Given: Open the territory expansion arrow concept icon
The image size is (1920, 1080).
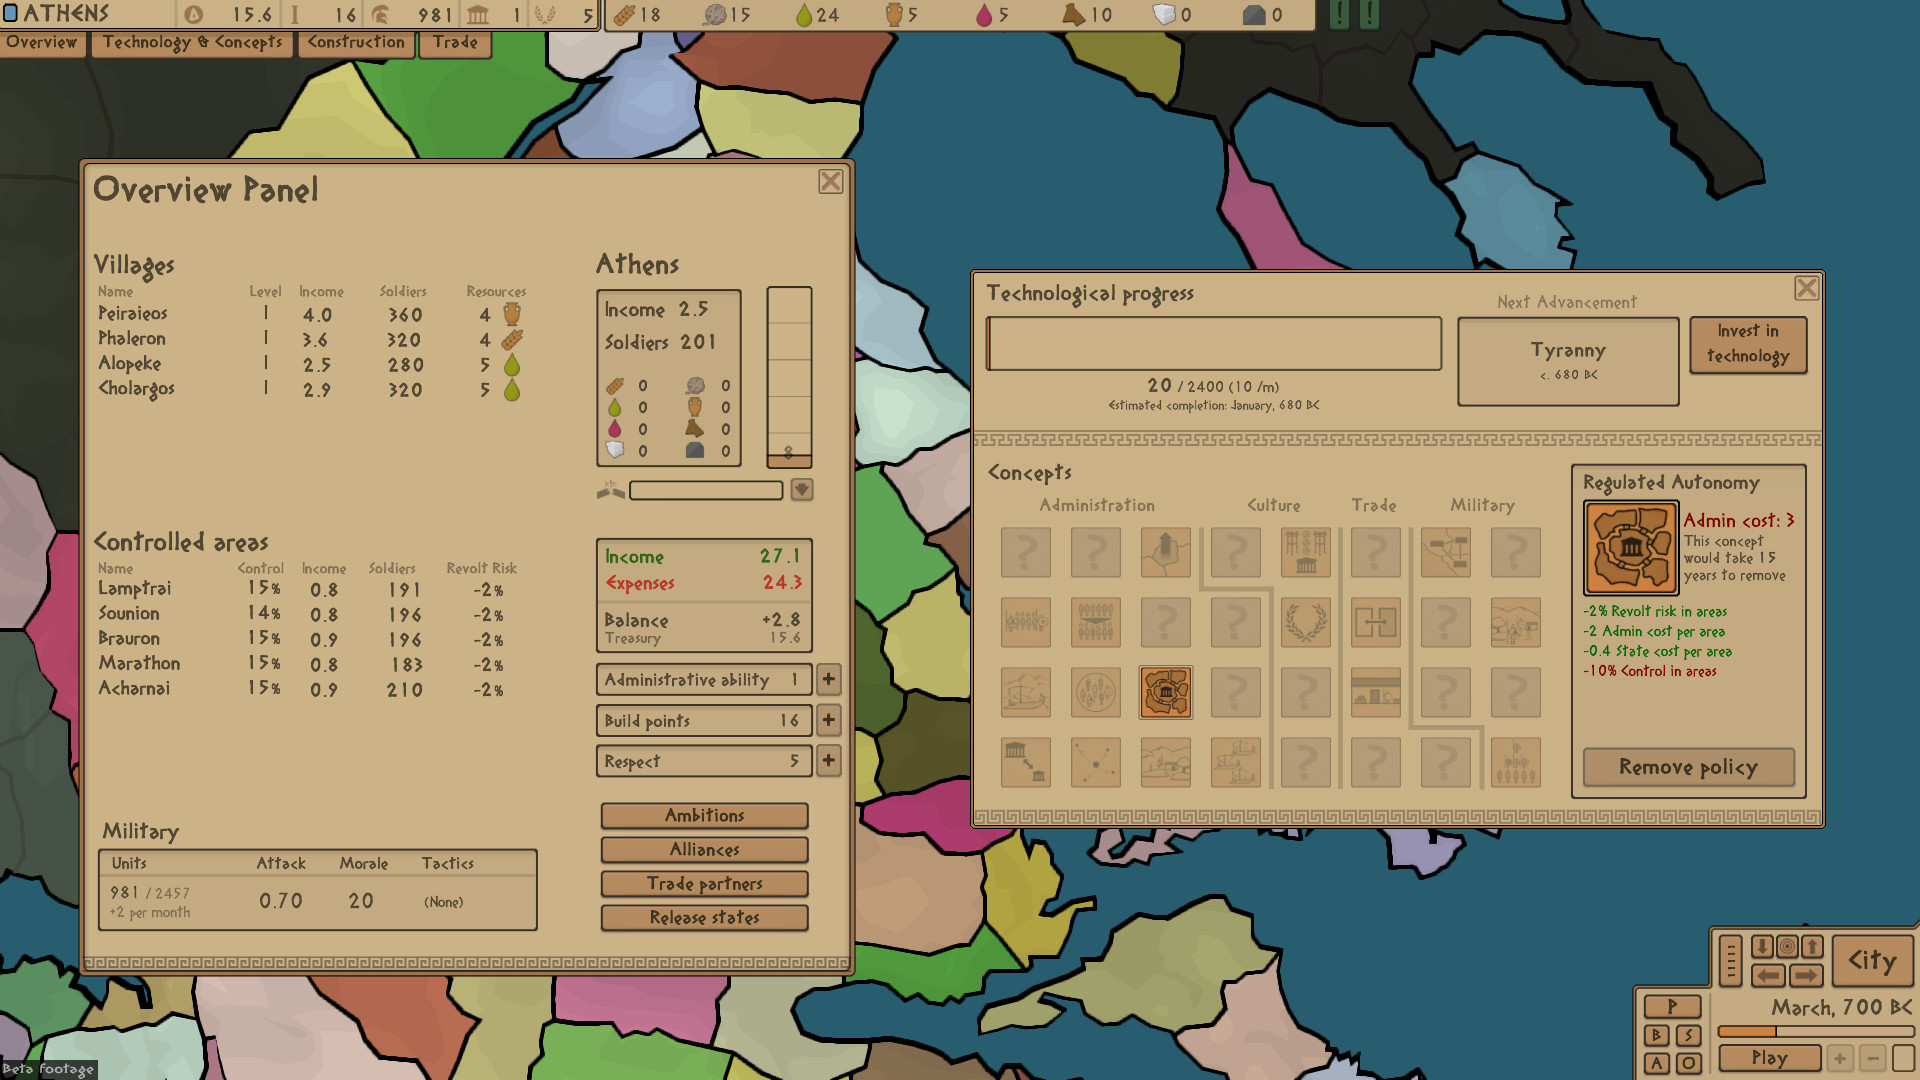Looking at the screenshot, I should click(1166, 551).
